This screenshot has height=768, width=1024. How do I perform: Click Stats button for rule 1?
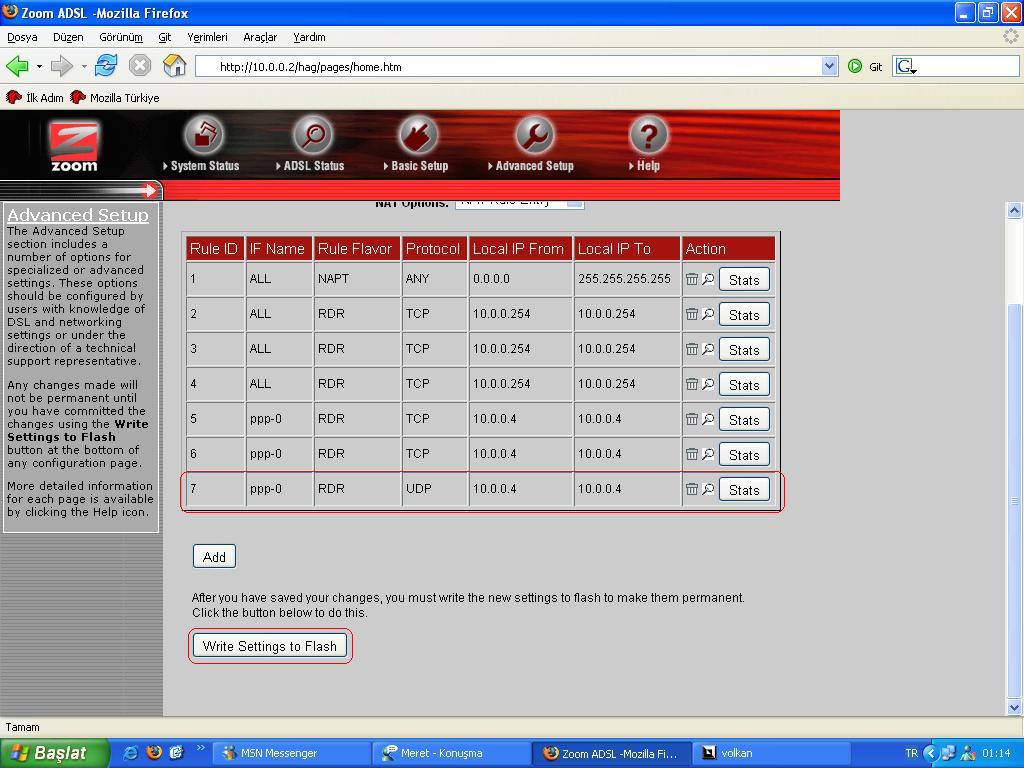[744, 280]
